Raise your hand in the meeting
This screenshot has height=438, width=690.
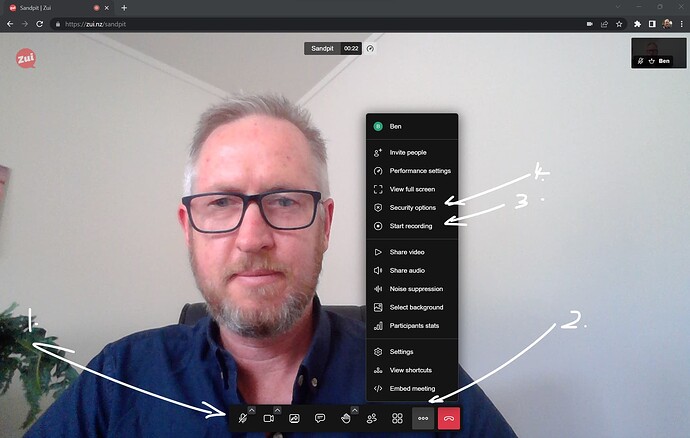tap(345, 418)
